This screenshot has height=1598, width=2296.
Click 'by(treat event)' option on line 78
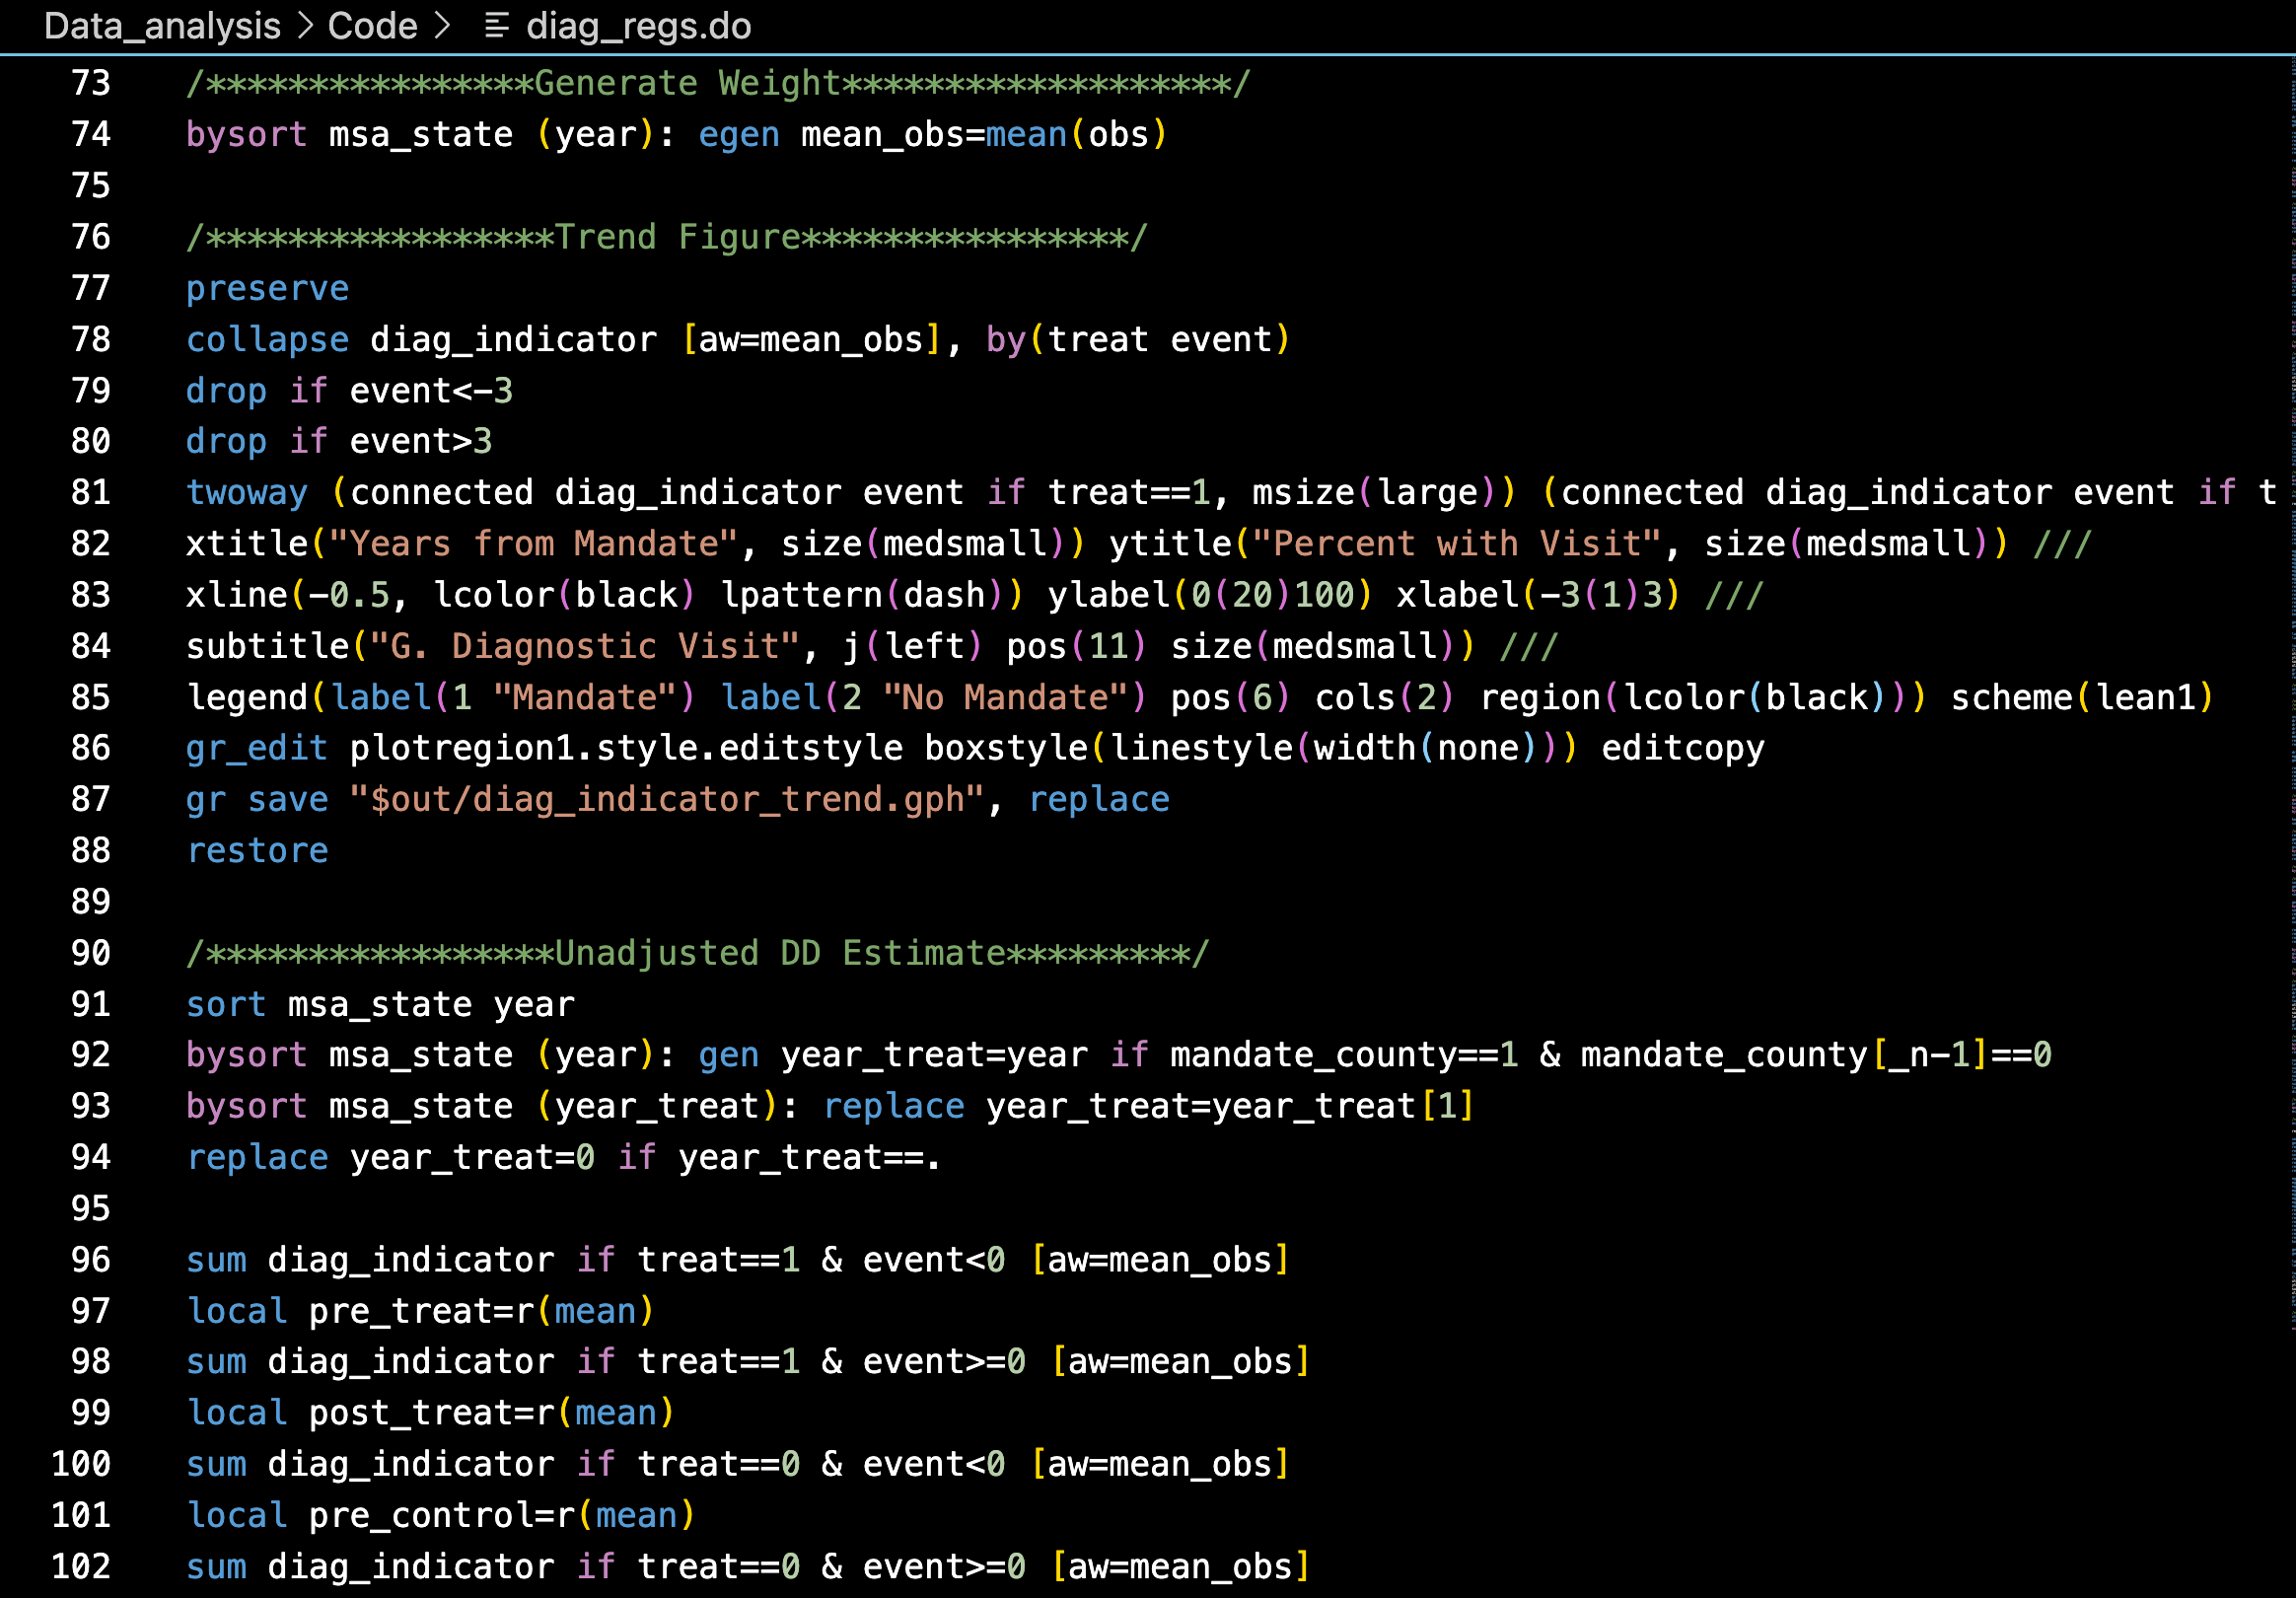pyautogui.click(x=1138, y=339)
